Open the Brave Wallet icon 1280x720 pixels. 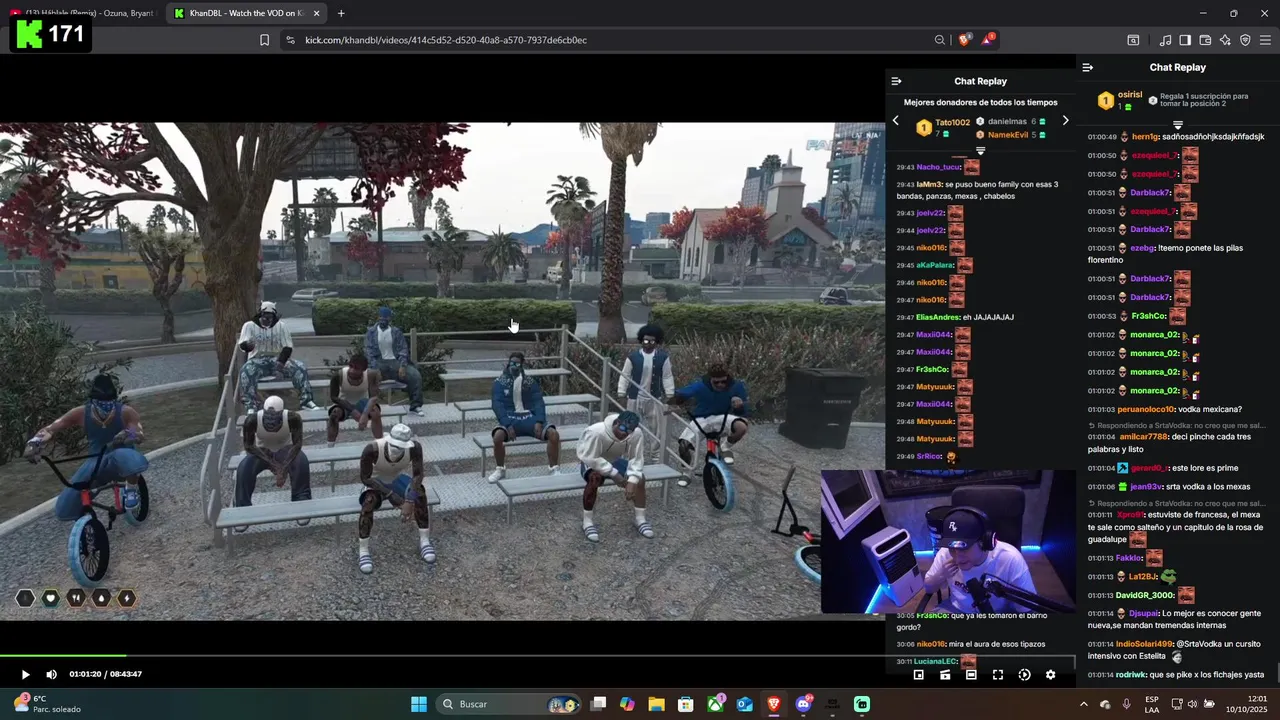pyautogui.click(x=1205, y=40)
